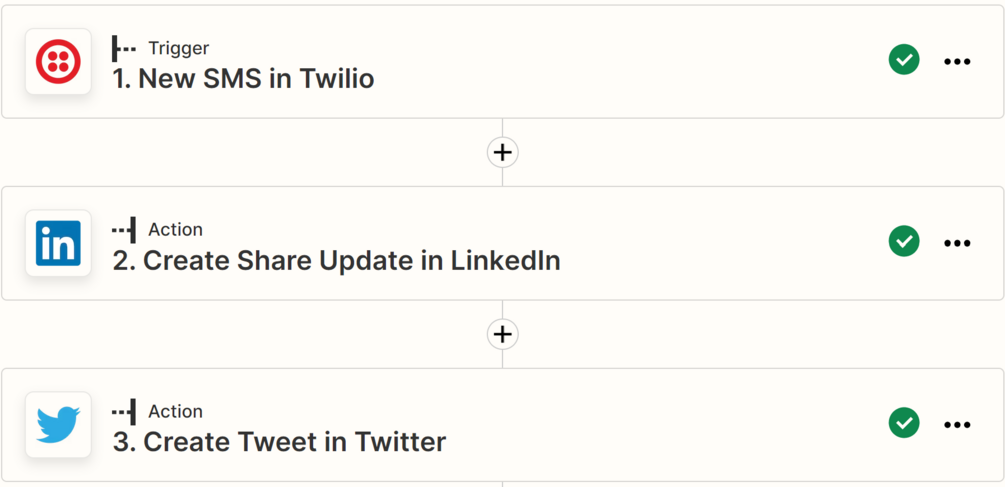Screen dimensions: 1005x487
Task: Open the "Create Tweet in Twitter" step
Action: pyautogui.click(x=279, y=442)
